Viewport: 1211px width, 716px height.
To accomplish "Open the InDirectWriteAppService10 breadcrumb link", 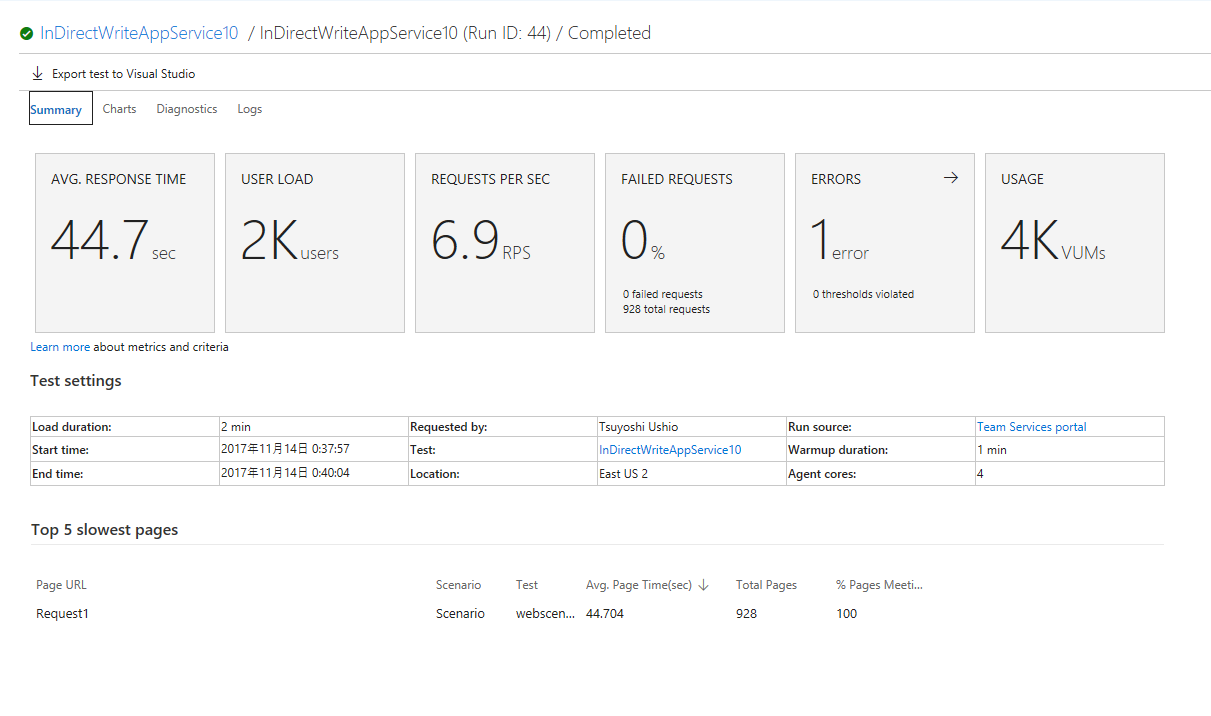I will [139, 33].
